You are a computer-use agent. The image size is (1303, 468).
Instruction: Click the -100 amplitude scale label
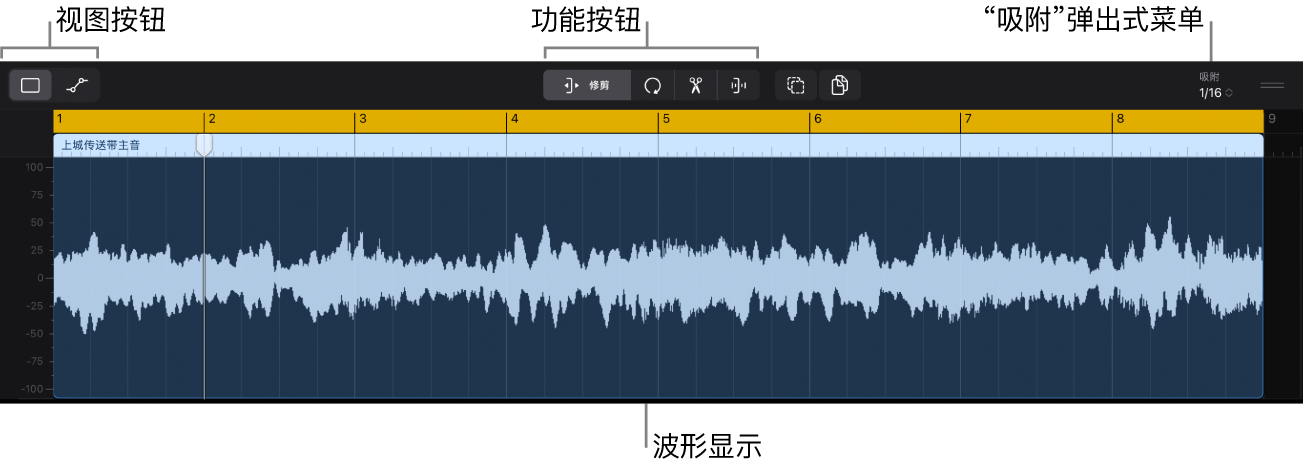(34, 388)
